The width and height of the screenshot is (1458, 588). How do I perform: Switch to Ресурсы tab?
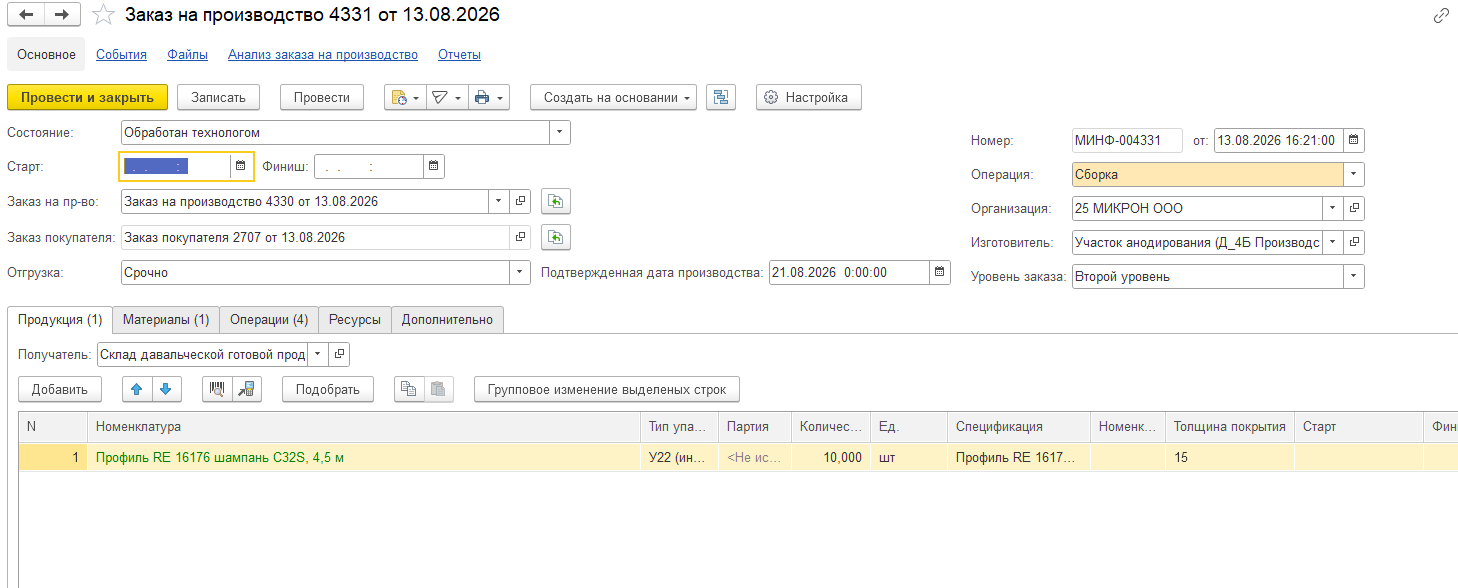click(x=355, y=319)
